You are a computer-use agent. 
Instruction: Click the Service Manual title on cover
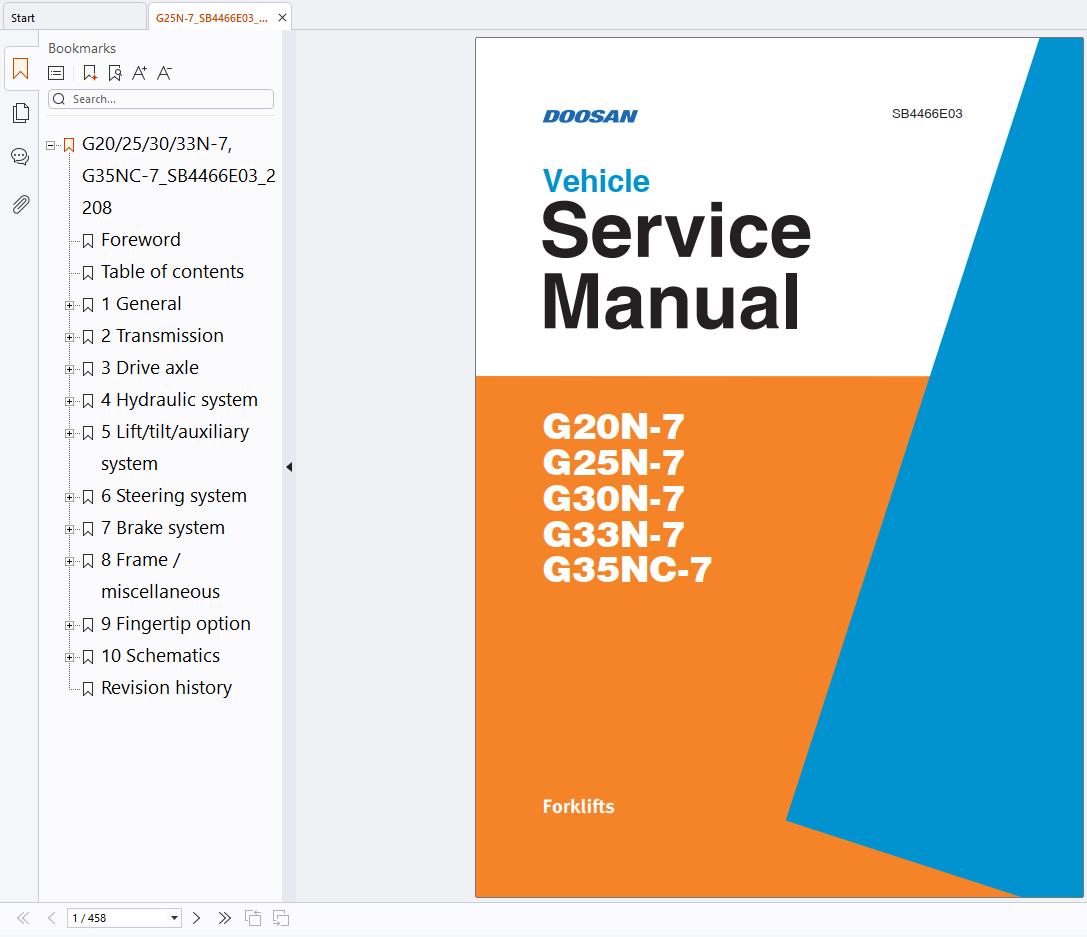pos(676,266)
